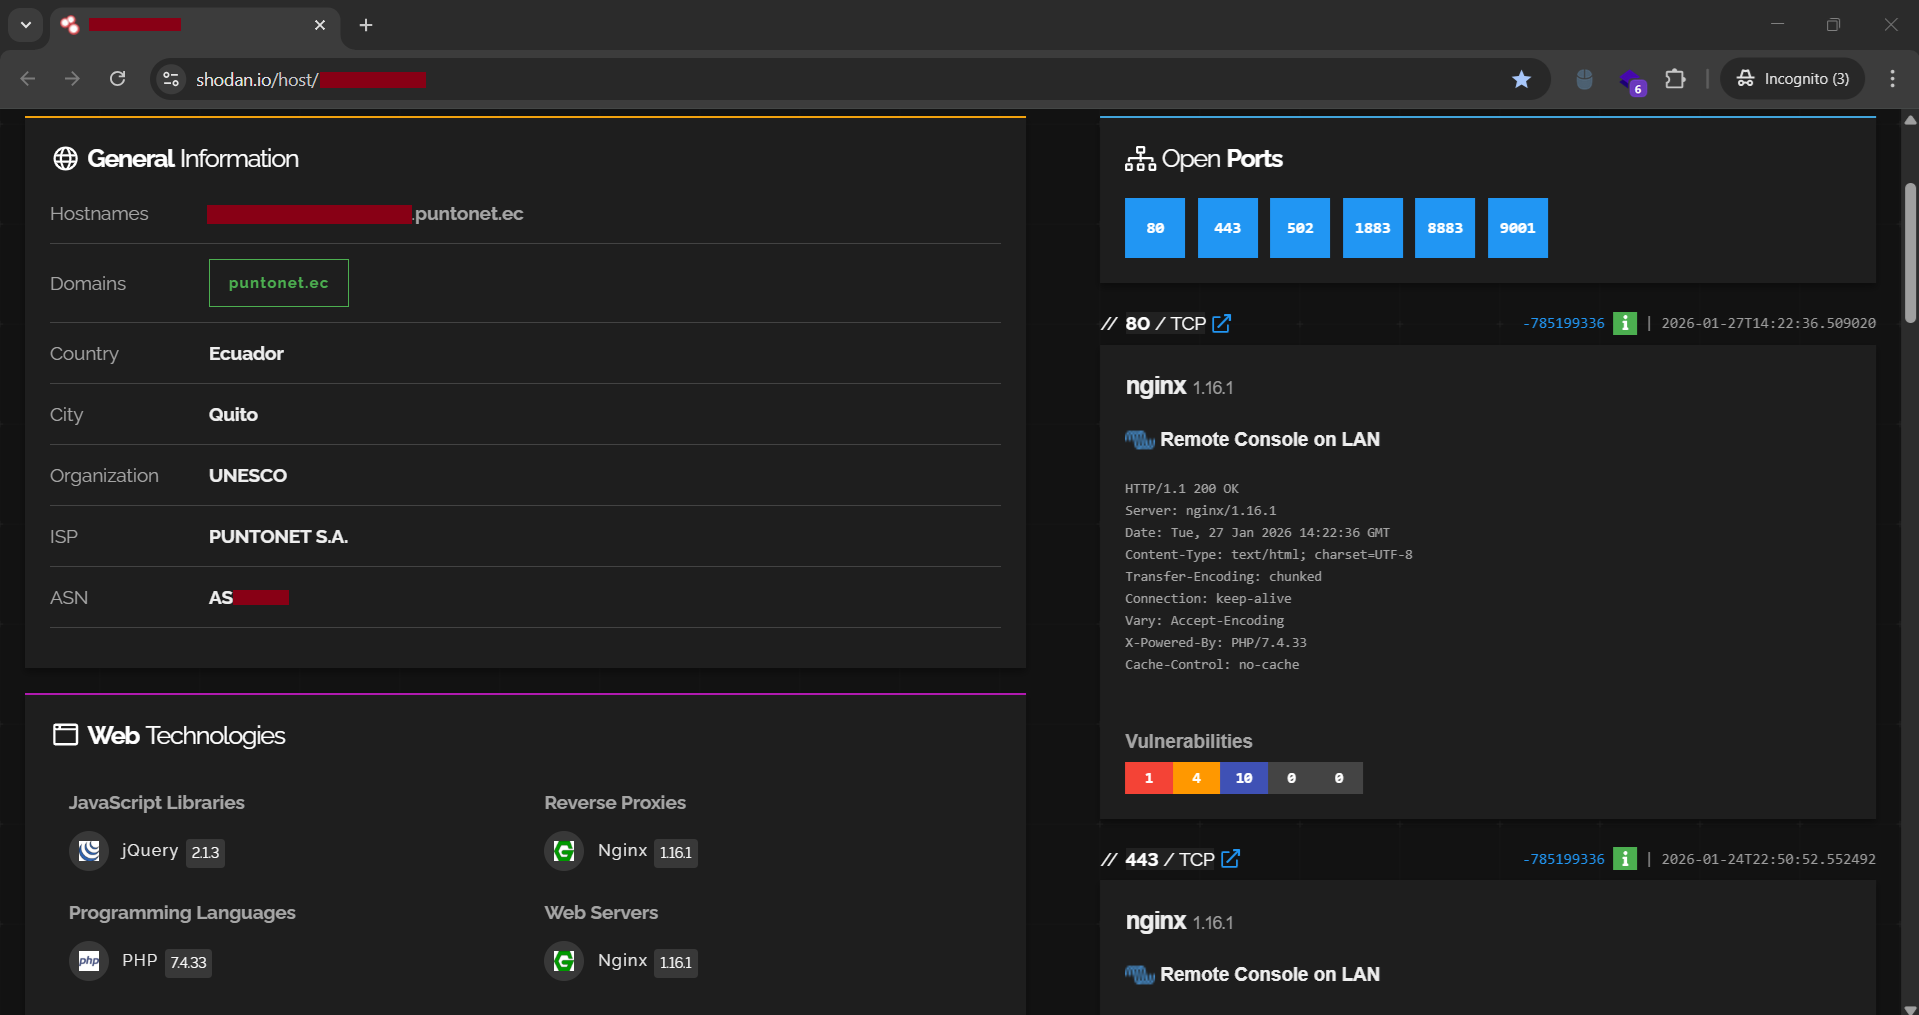Jump to open port 1883
The width and height of the screenshot is (1919, 1015).
1372,228
